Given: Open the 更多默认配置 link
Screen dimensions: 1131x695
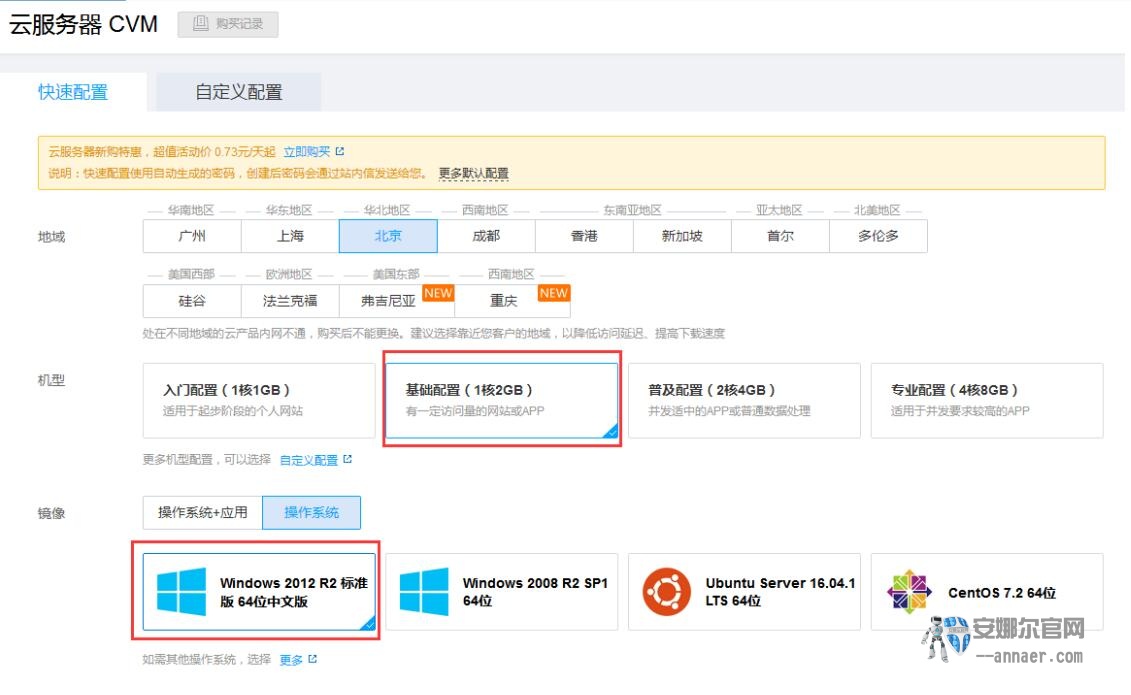Looking at the screenshot, I should click(x=473, y=173).
